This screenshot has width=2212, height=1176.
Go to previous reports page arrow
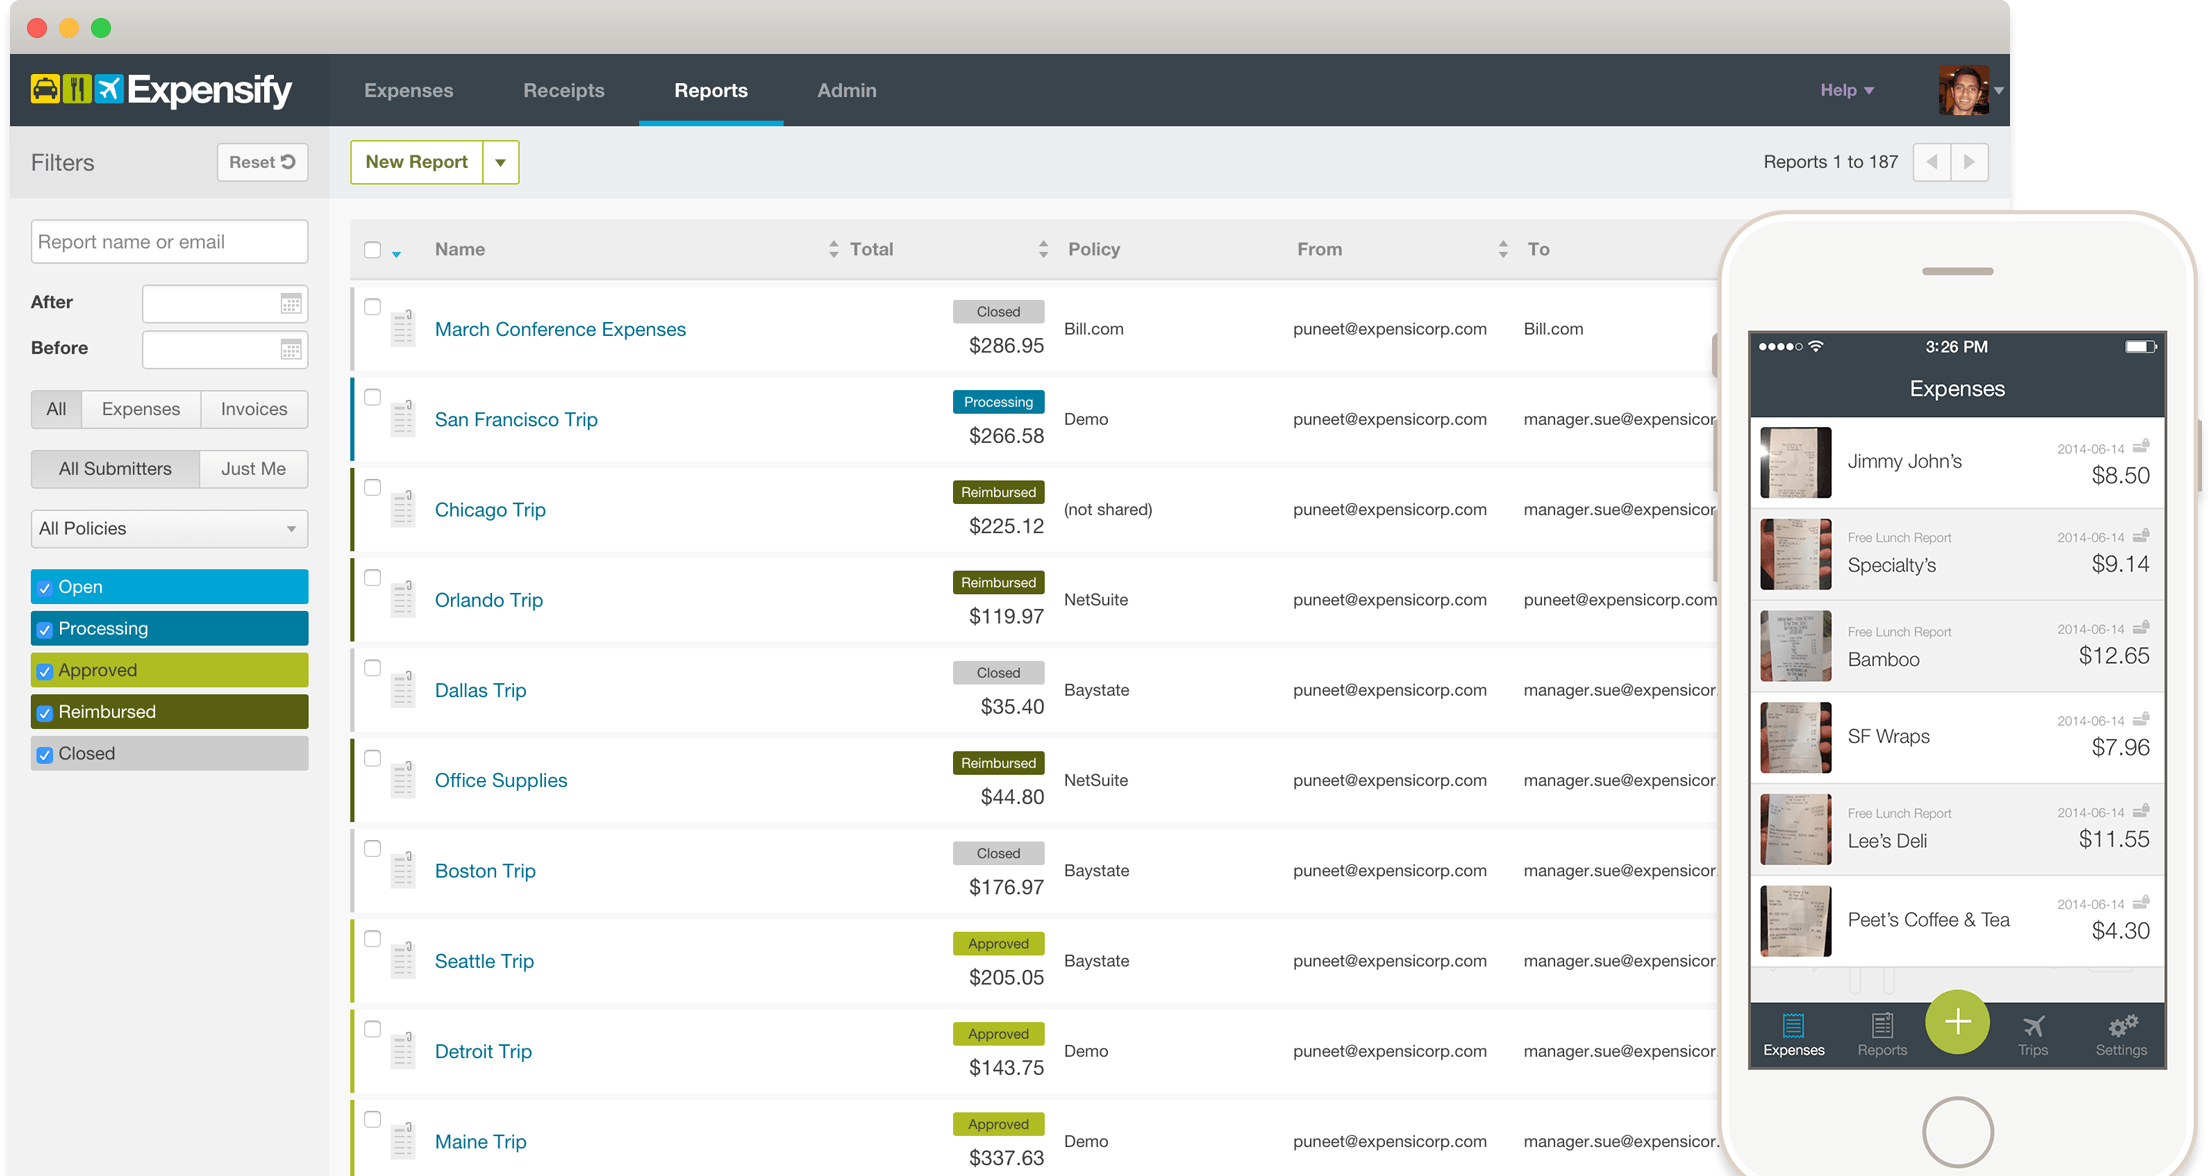click(x=1932, y=162)
